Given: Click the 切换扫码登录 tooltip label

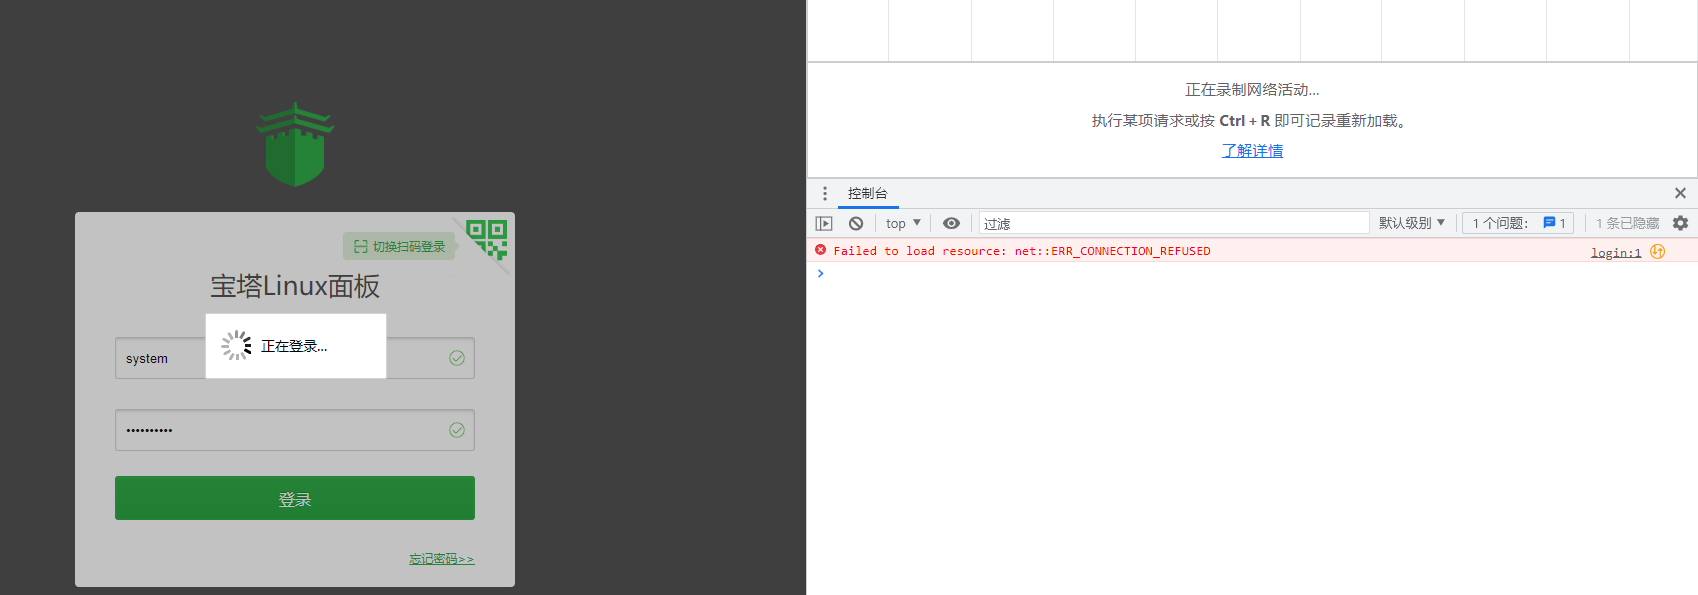Looking at the screenshot, I should pyautogui.click(x=400, y=246).
